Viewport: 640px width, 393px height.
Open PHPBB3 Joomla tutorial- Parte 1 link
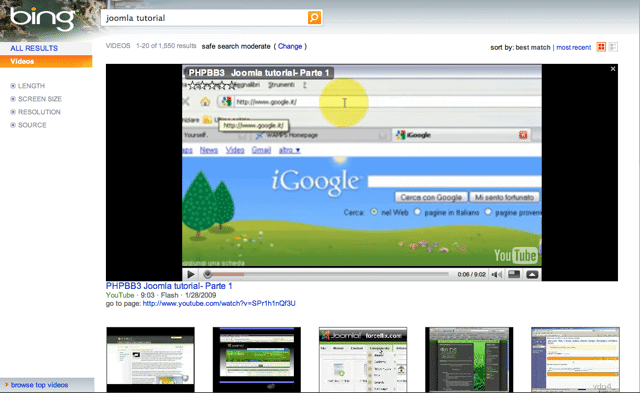(x=169, y=286)
